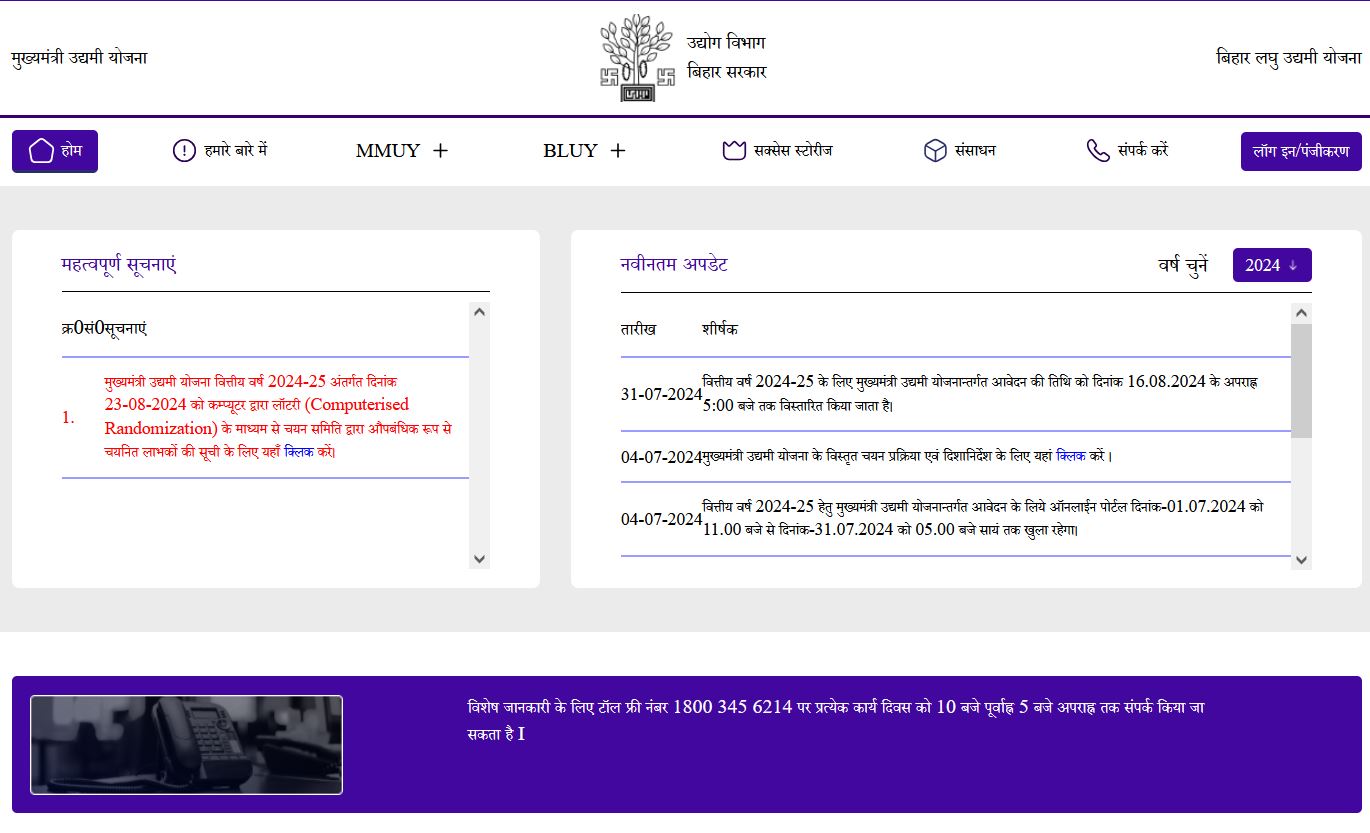Viewport: 1370px width, 833px height.
Task: Open the हमारे बारे में menu item
Action: (235, 151)
